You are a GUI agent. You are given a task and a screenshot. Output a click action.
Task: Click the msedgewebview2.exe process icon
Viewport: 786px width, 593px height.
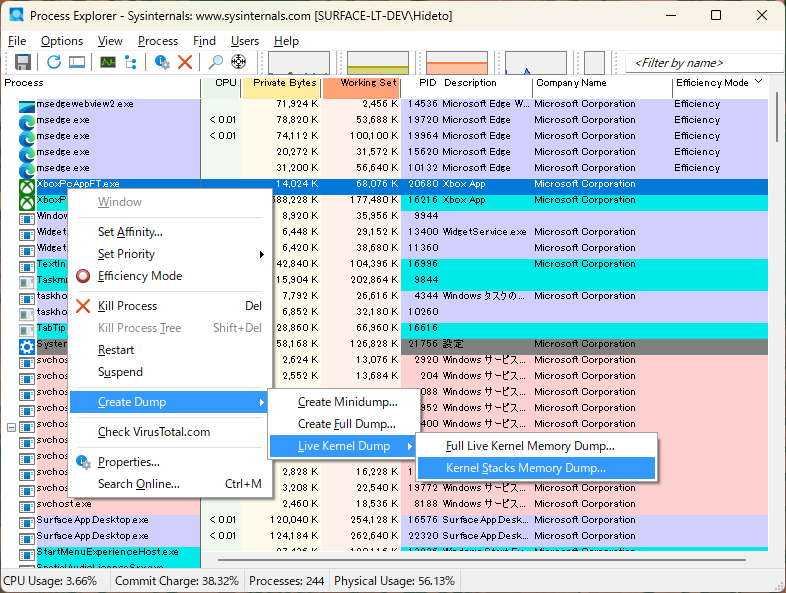click(x=27, y=106)
